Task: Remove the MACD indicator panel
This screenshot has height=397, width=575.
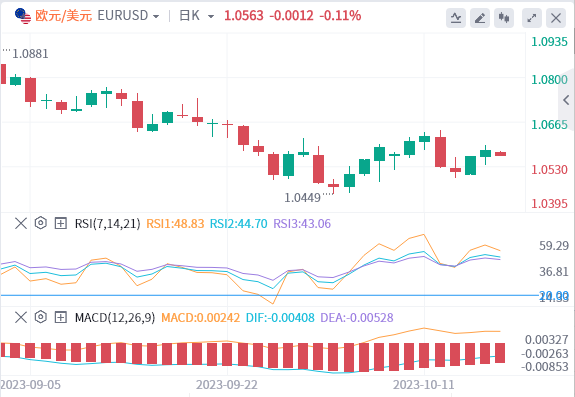Action: pyautogui.click(x=21, y=317)
